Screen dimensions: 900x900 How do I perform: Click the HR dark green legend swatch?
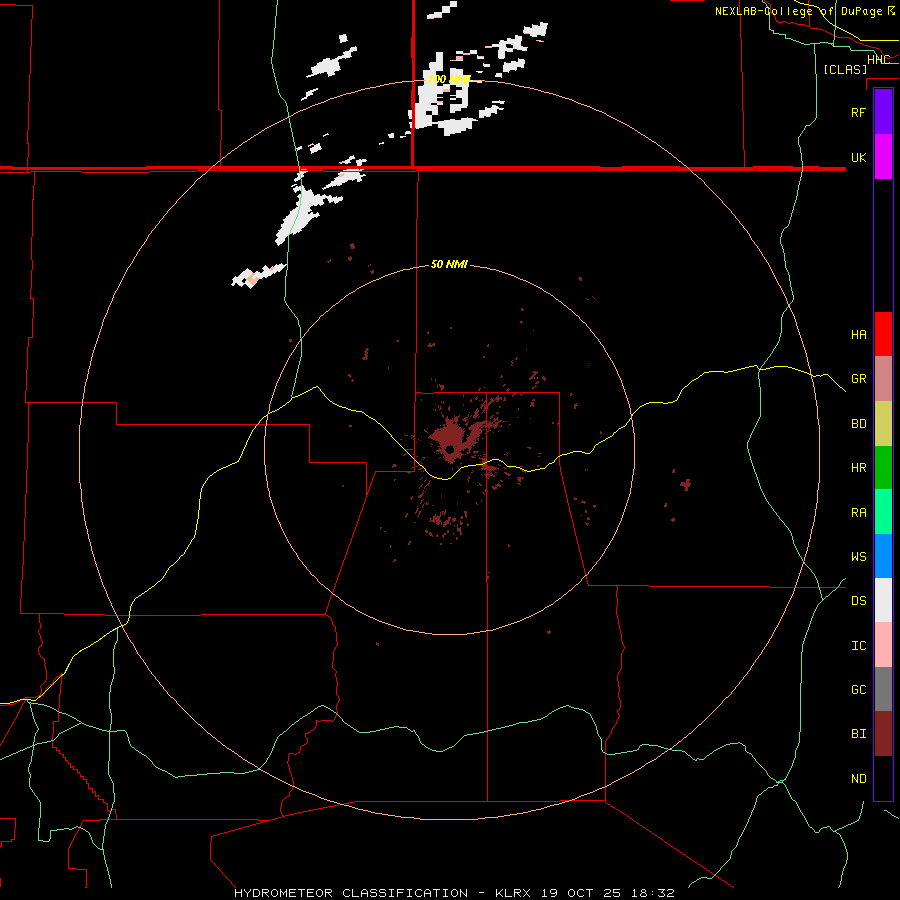883,468
